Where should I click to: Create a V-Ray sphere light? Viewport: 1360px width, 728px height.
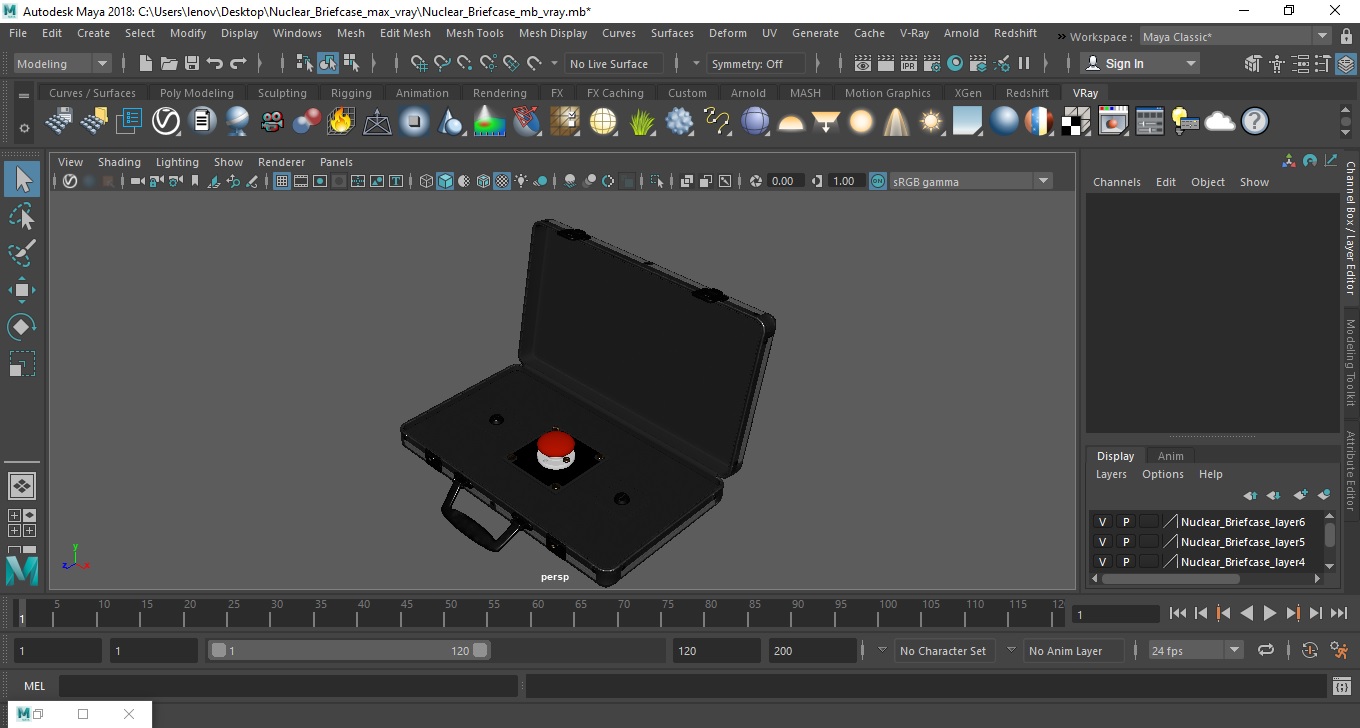(861, 121)
